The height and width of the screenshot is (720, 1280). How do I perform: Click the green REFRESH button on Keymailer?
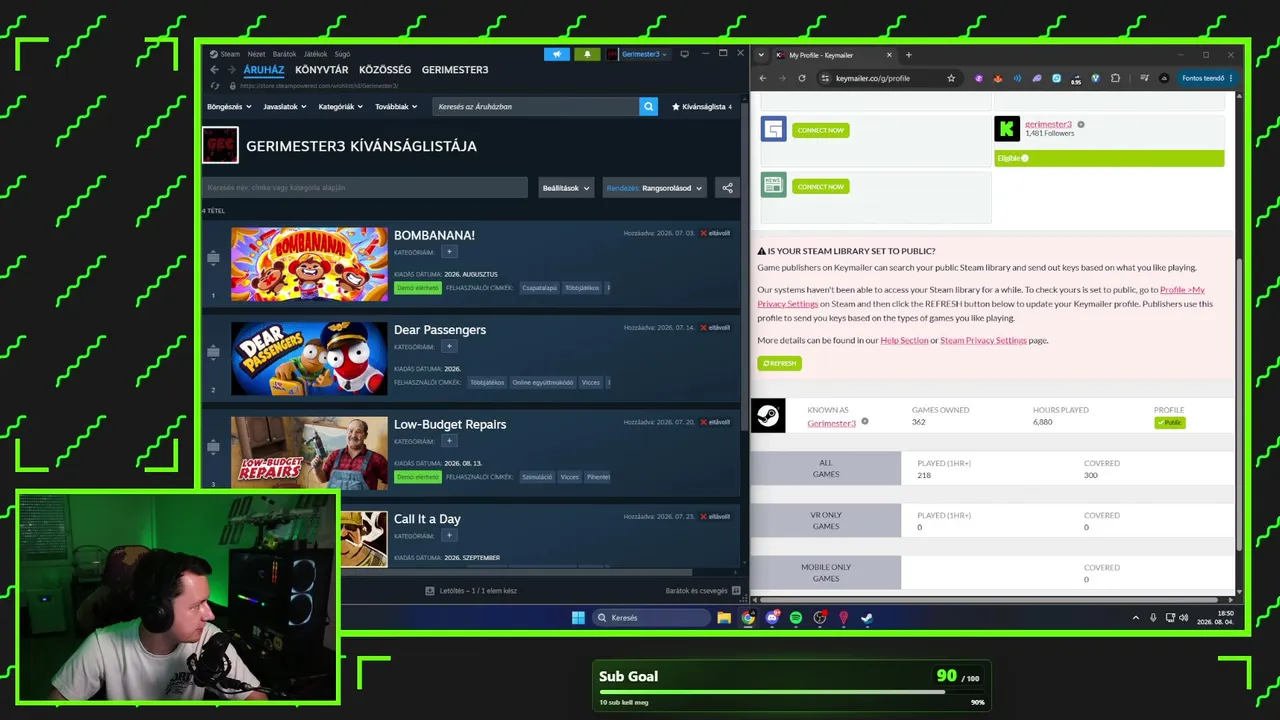pyautogui.click(x=779, y=363)
